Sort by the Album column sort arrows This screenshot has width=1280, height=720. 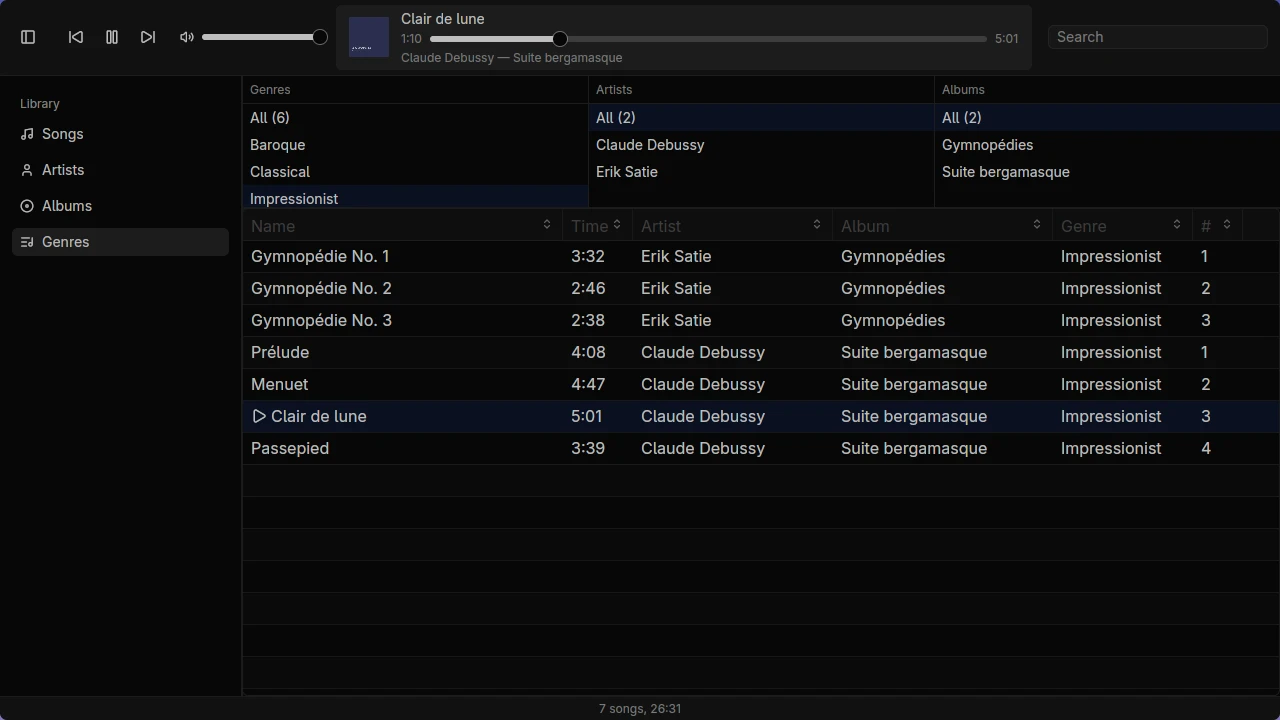click(1037, 224)
